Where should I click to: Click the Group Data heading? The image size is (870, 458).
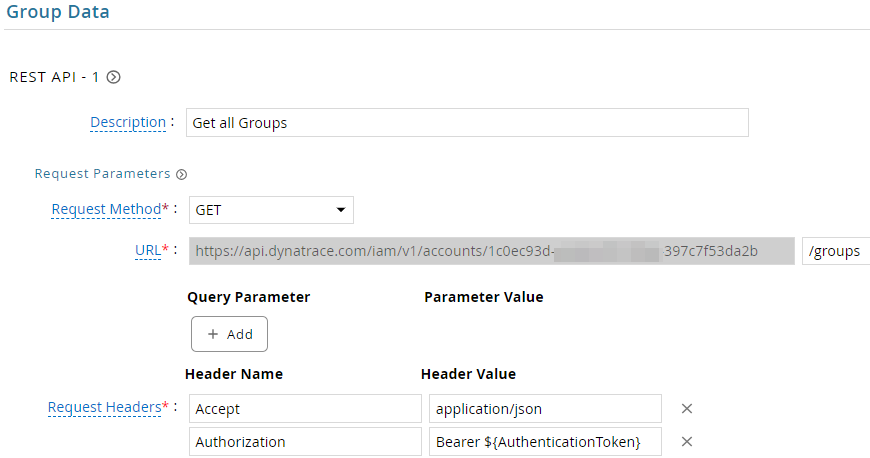pos(58,12)
